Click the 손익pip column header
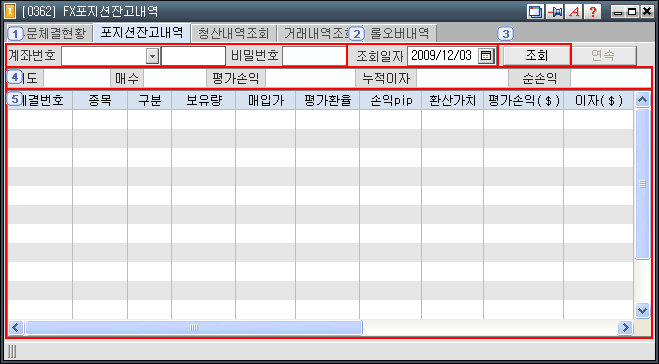Screen dimensions: 659x364 click(x=390, y=100)
